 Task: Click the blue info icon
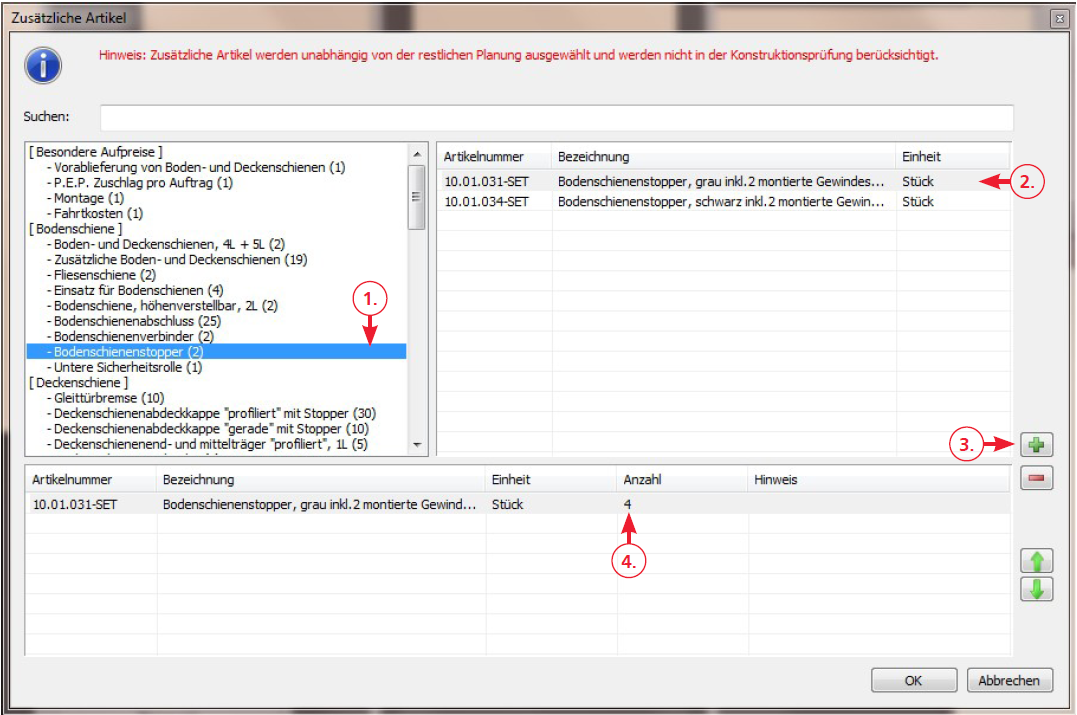coord(43,65)
